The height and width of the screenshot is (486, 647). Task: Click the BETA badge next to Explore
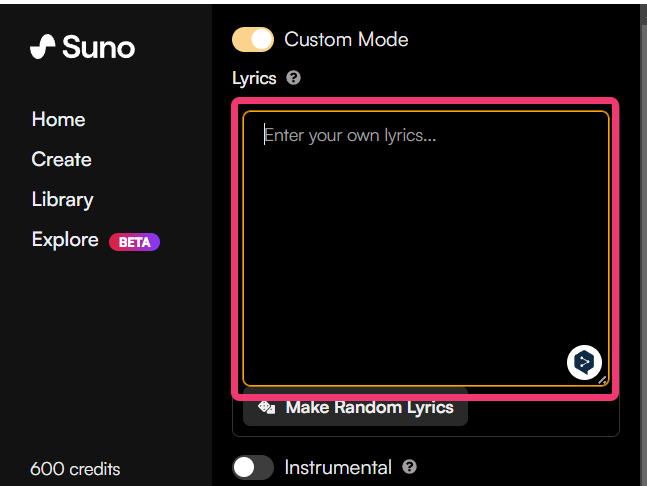tap(134, 241)
